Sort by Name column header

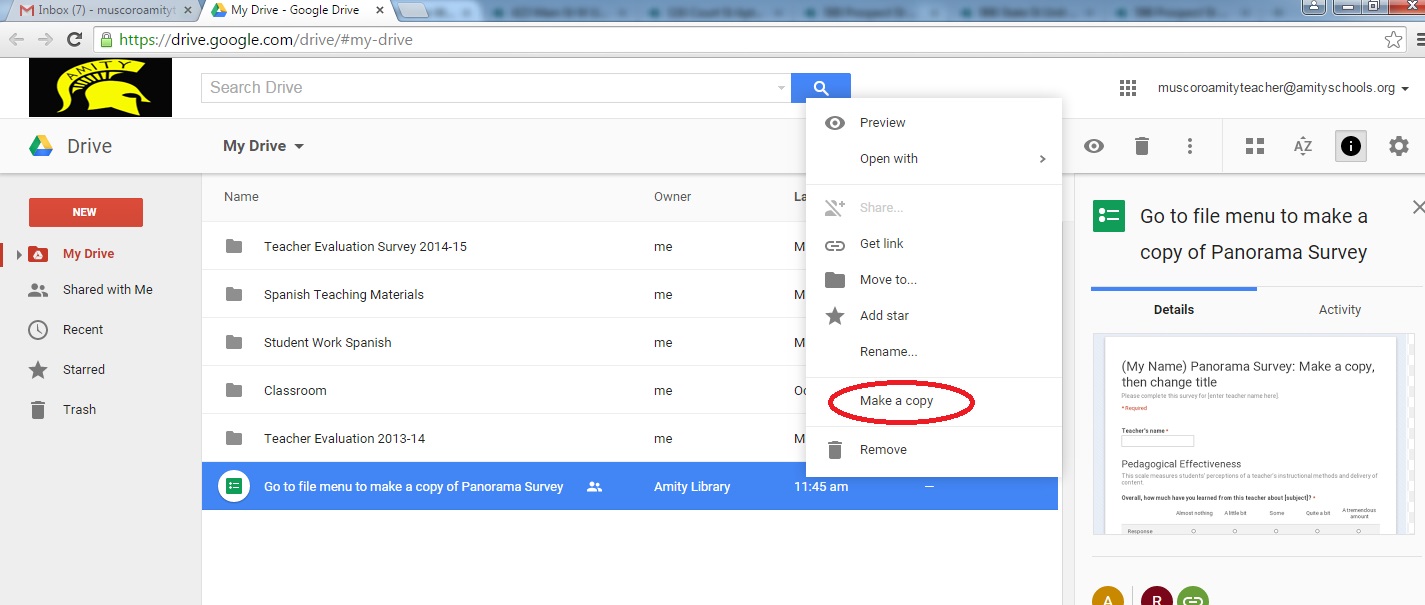(x=241, y=197)
